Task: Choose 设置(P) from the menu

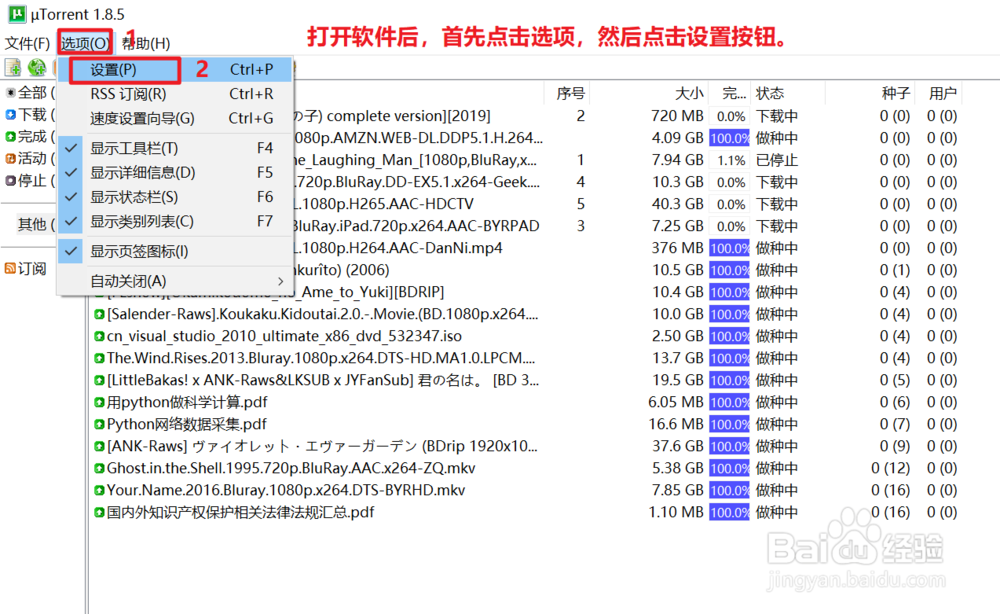Action: 175,69
